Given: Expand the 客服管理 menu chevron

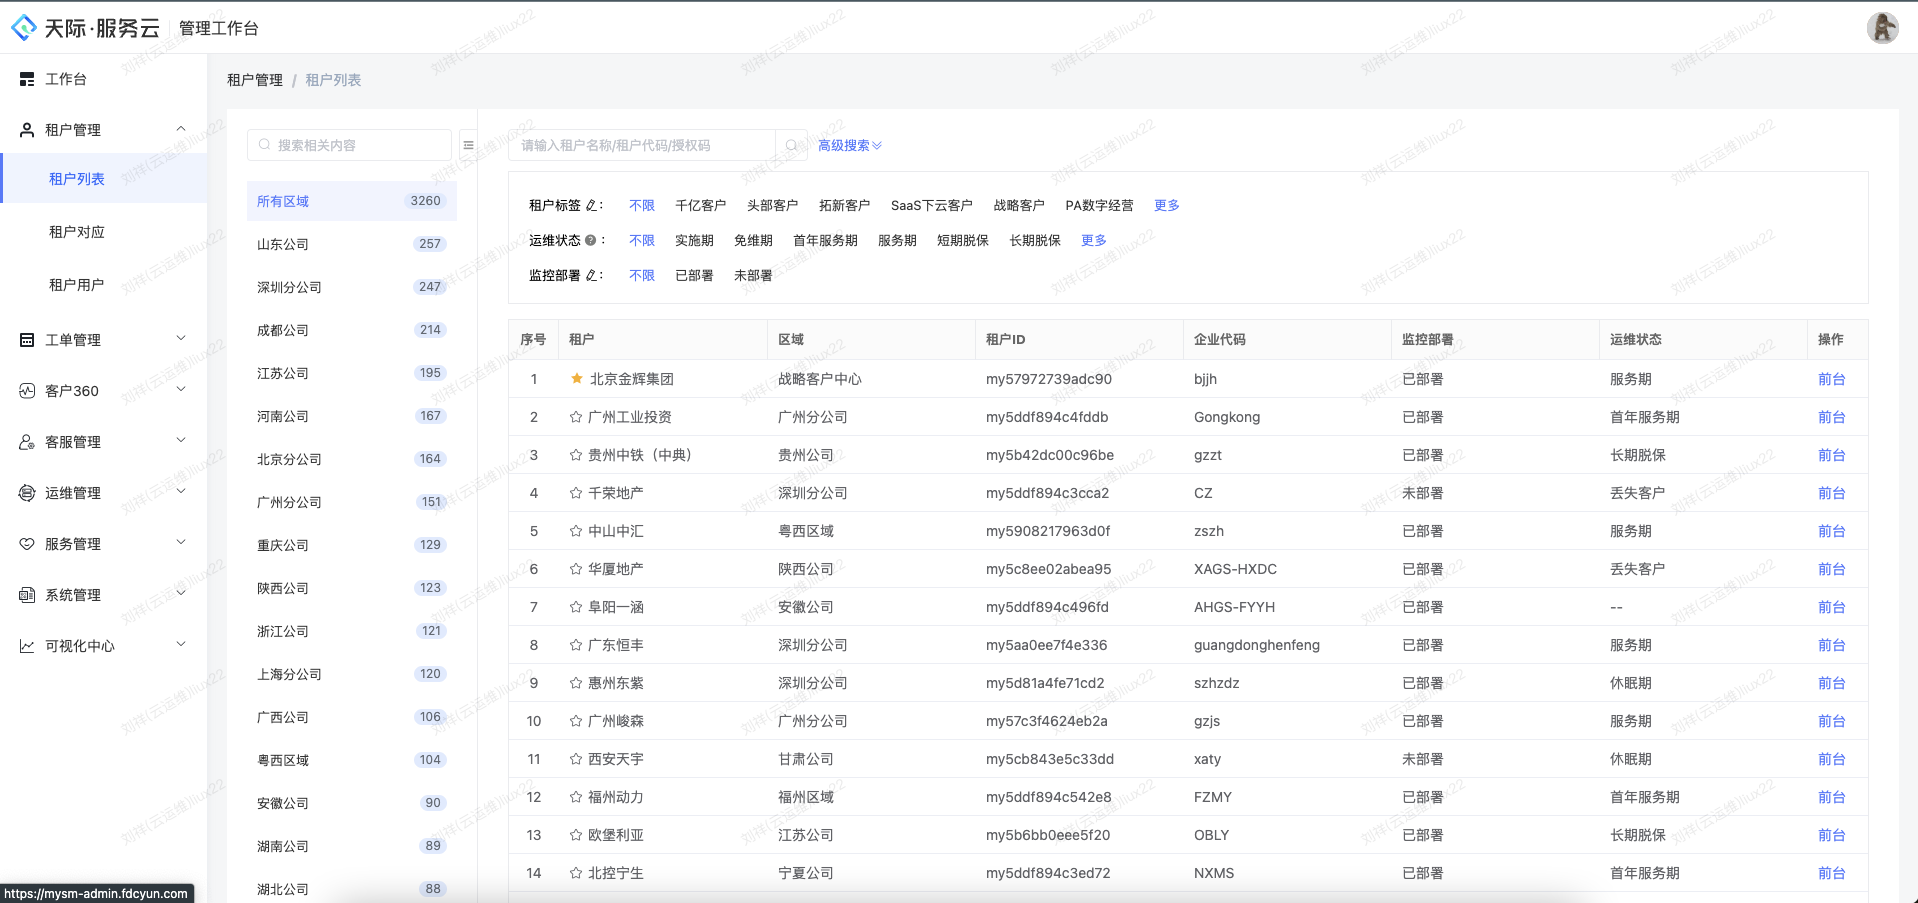Looking at the screenshot, I should click(x=181, y=441).
